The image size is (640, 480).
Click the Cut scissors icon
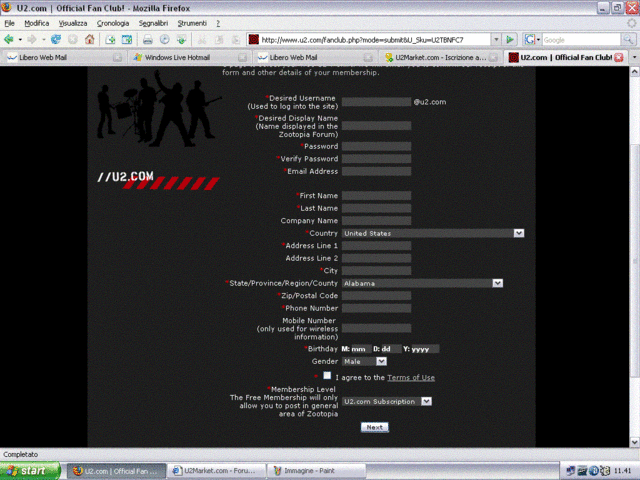(202, 40)
